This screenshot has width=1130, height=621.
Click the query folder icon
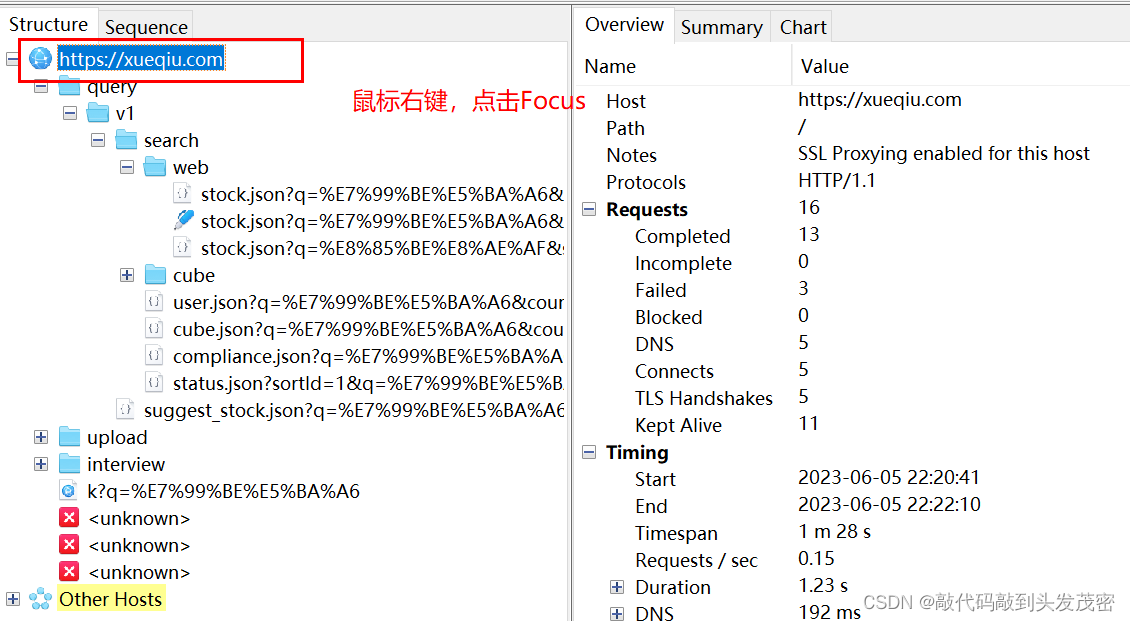(69, 86)
